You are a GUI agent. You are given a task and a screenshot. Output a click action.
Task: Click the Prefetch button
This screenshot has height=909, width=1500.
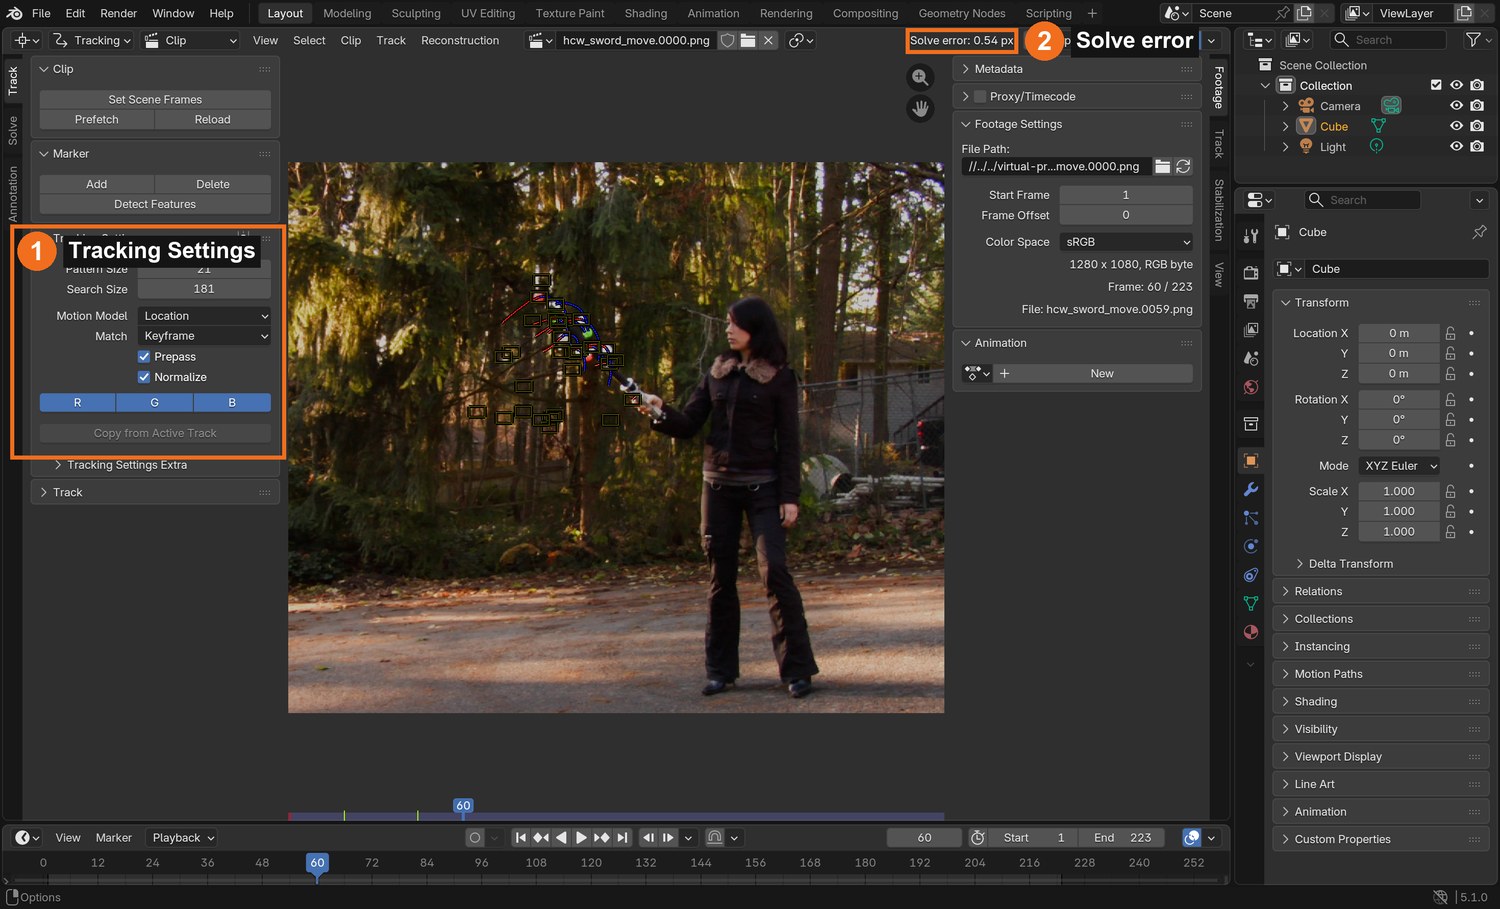coord(97,119)
